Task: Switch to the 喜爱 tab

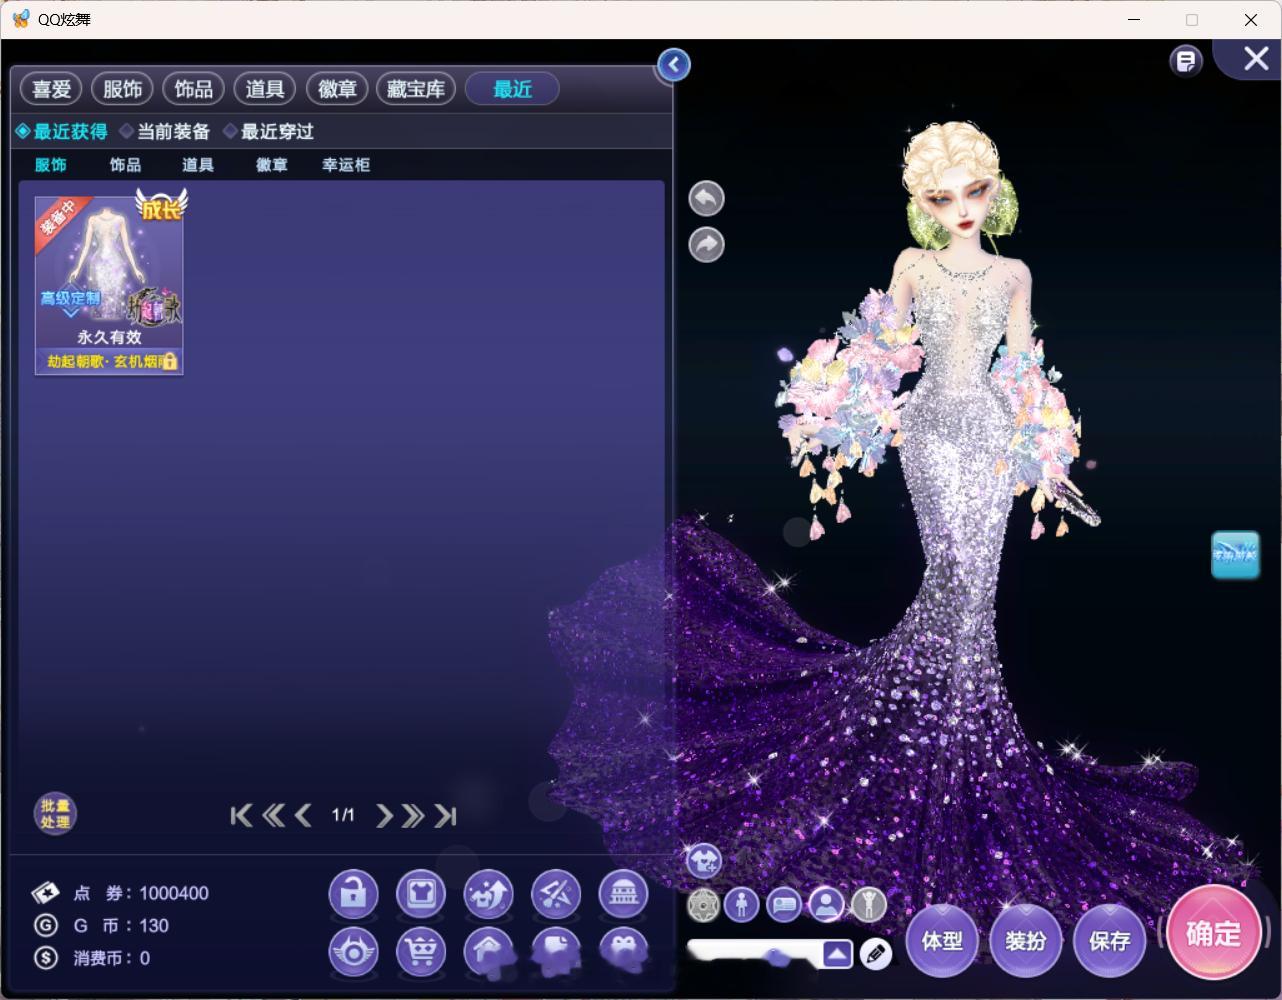Action: pyautogui.click(x=51, y=89)
